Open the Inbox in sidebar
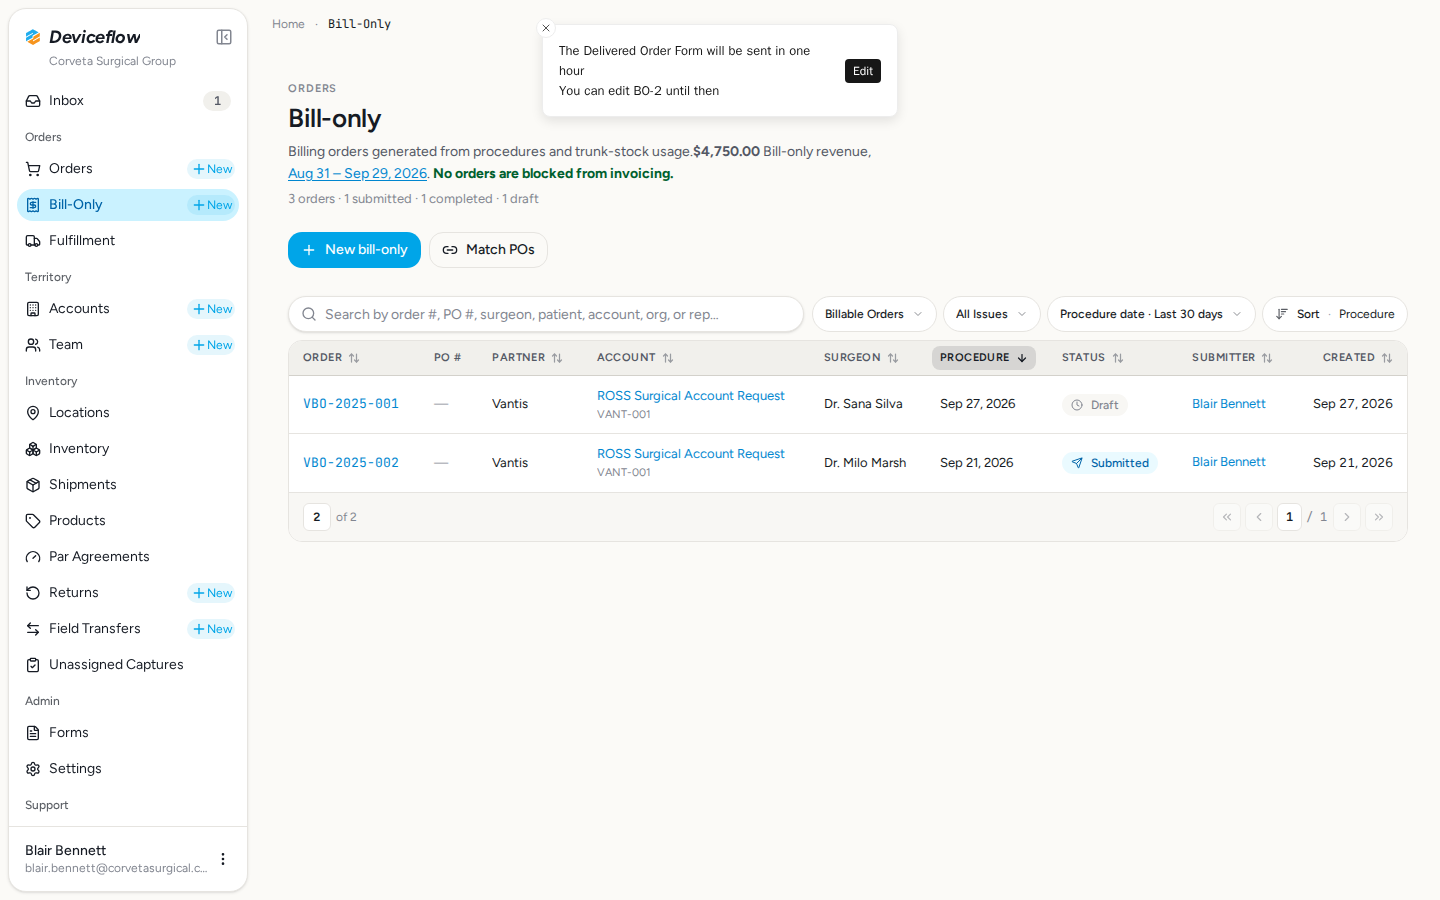Viewport: 1440px width, 900px height. point(128,101)
